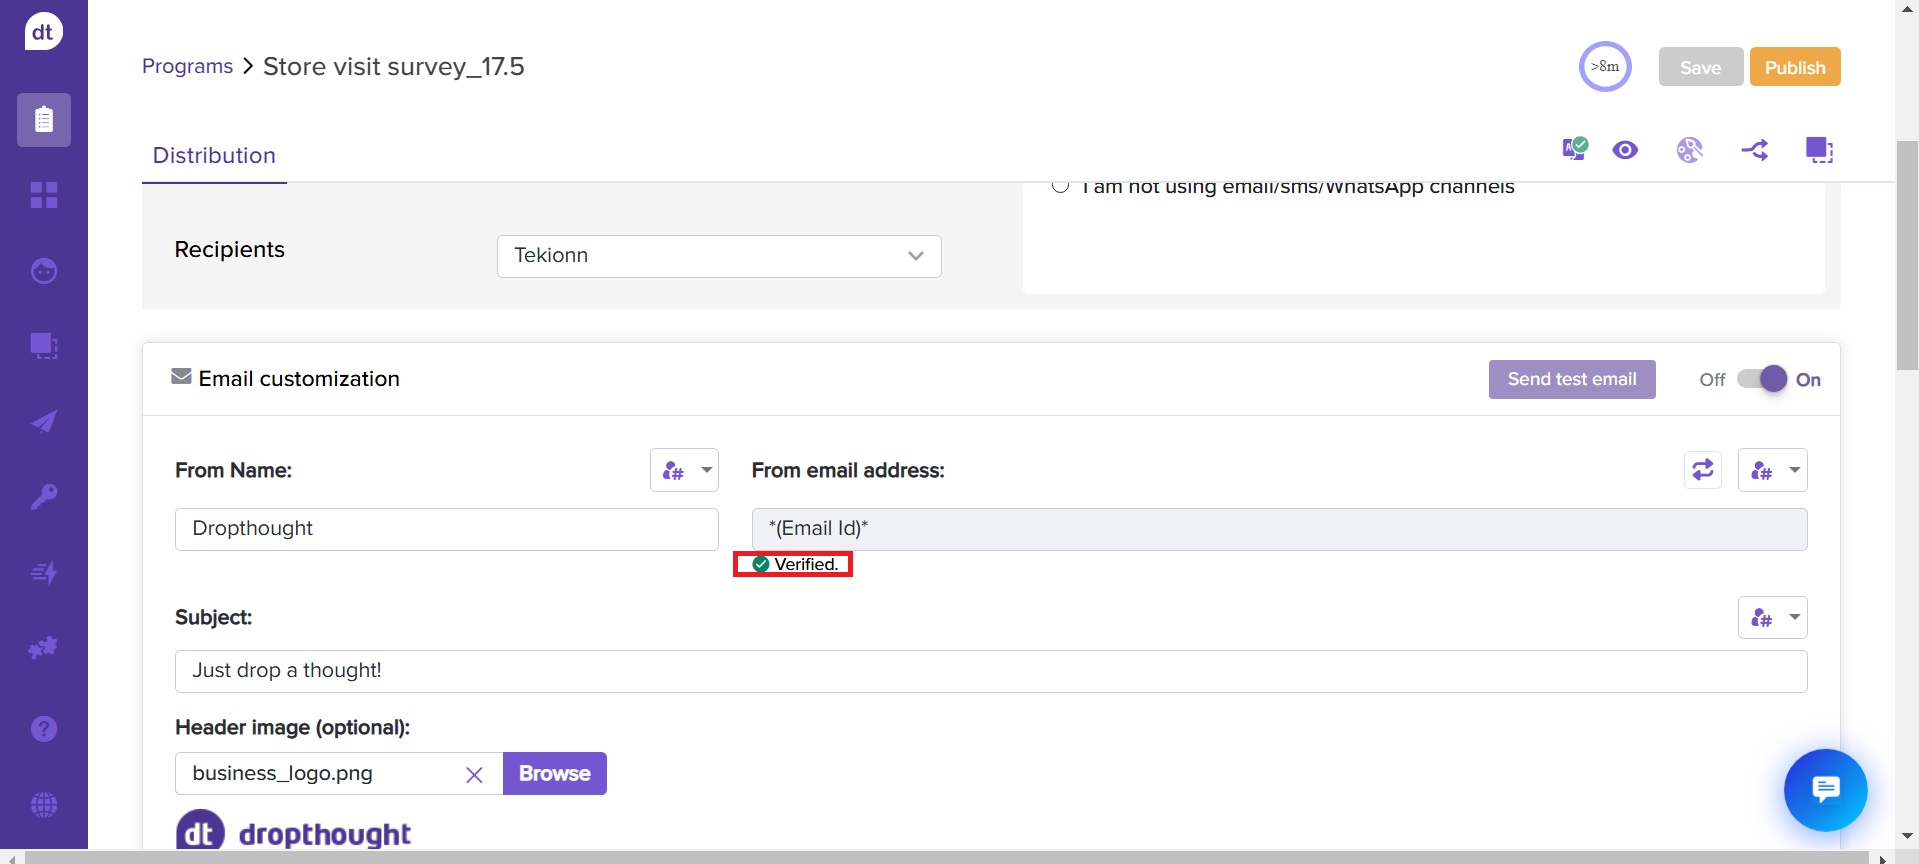Remove business_logo.png with the X icon
The image size is (1919, 864).
coord(475,774)
